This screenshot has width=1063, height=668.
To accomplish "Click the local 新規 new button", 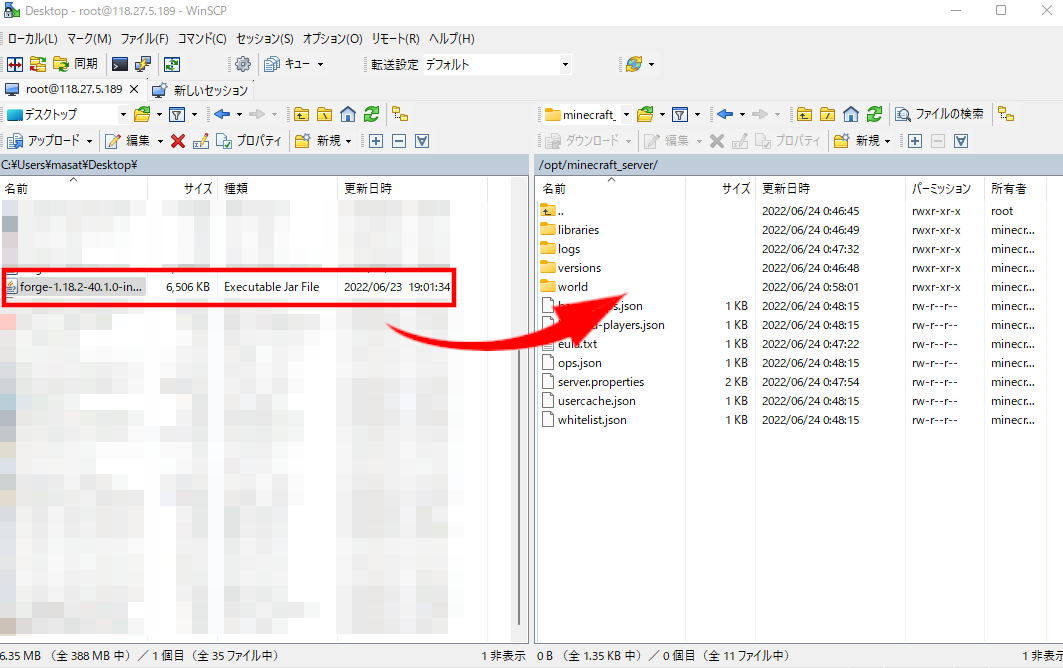I will [x=318, y=140].
